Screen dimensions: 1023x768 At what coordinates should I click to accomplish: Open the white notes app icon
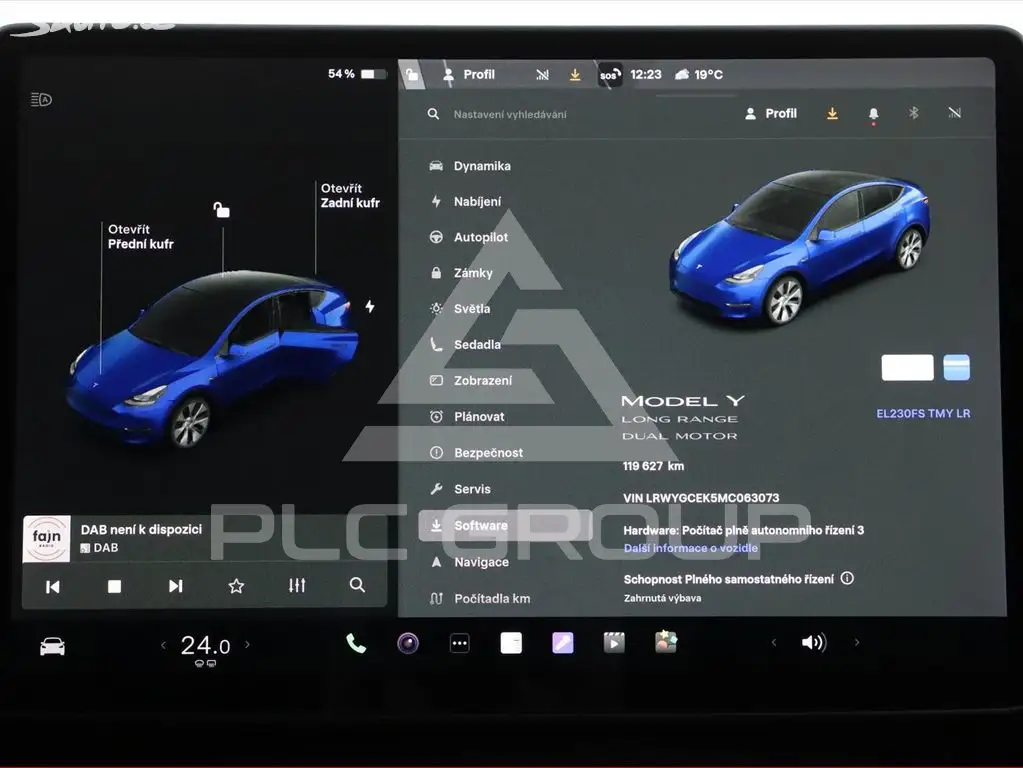(511, 643)
